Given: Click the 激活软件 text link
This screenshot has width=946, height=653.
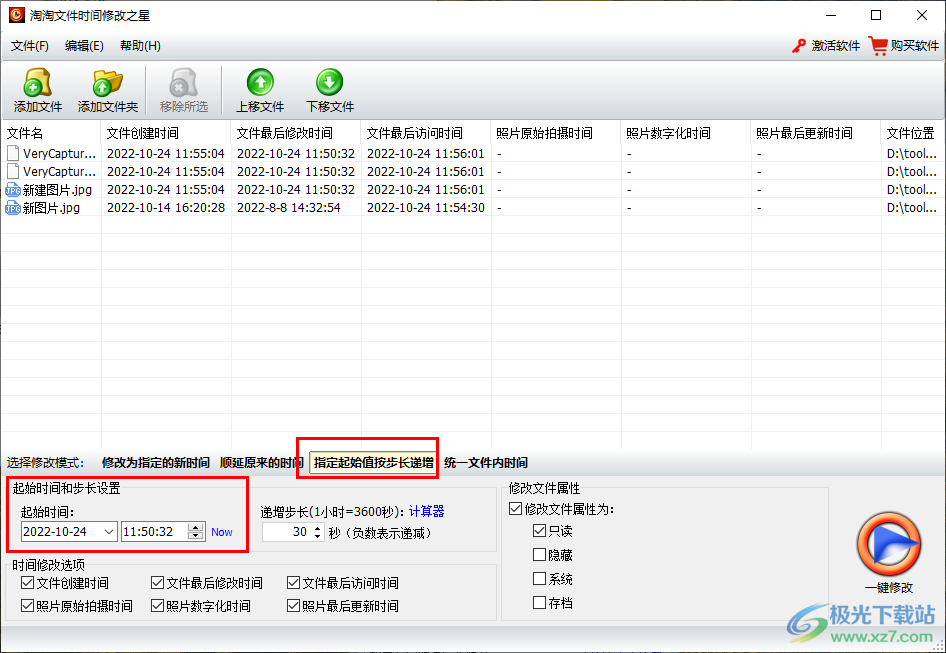Looking at the screenshot, I should (835, 46).
